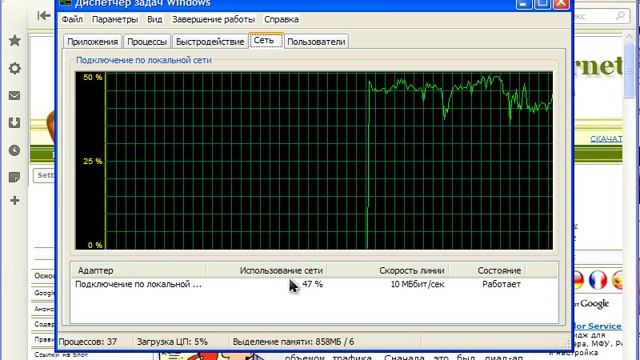Switch to the Пользователи tab
This screenshot has width=640, height=360.
point(316,42)
